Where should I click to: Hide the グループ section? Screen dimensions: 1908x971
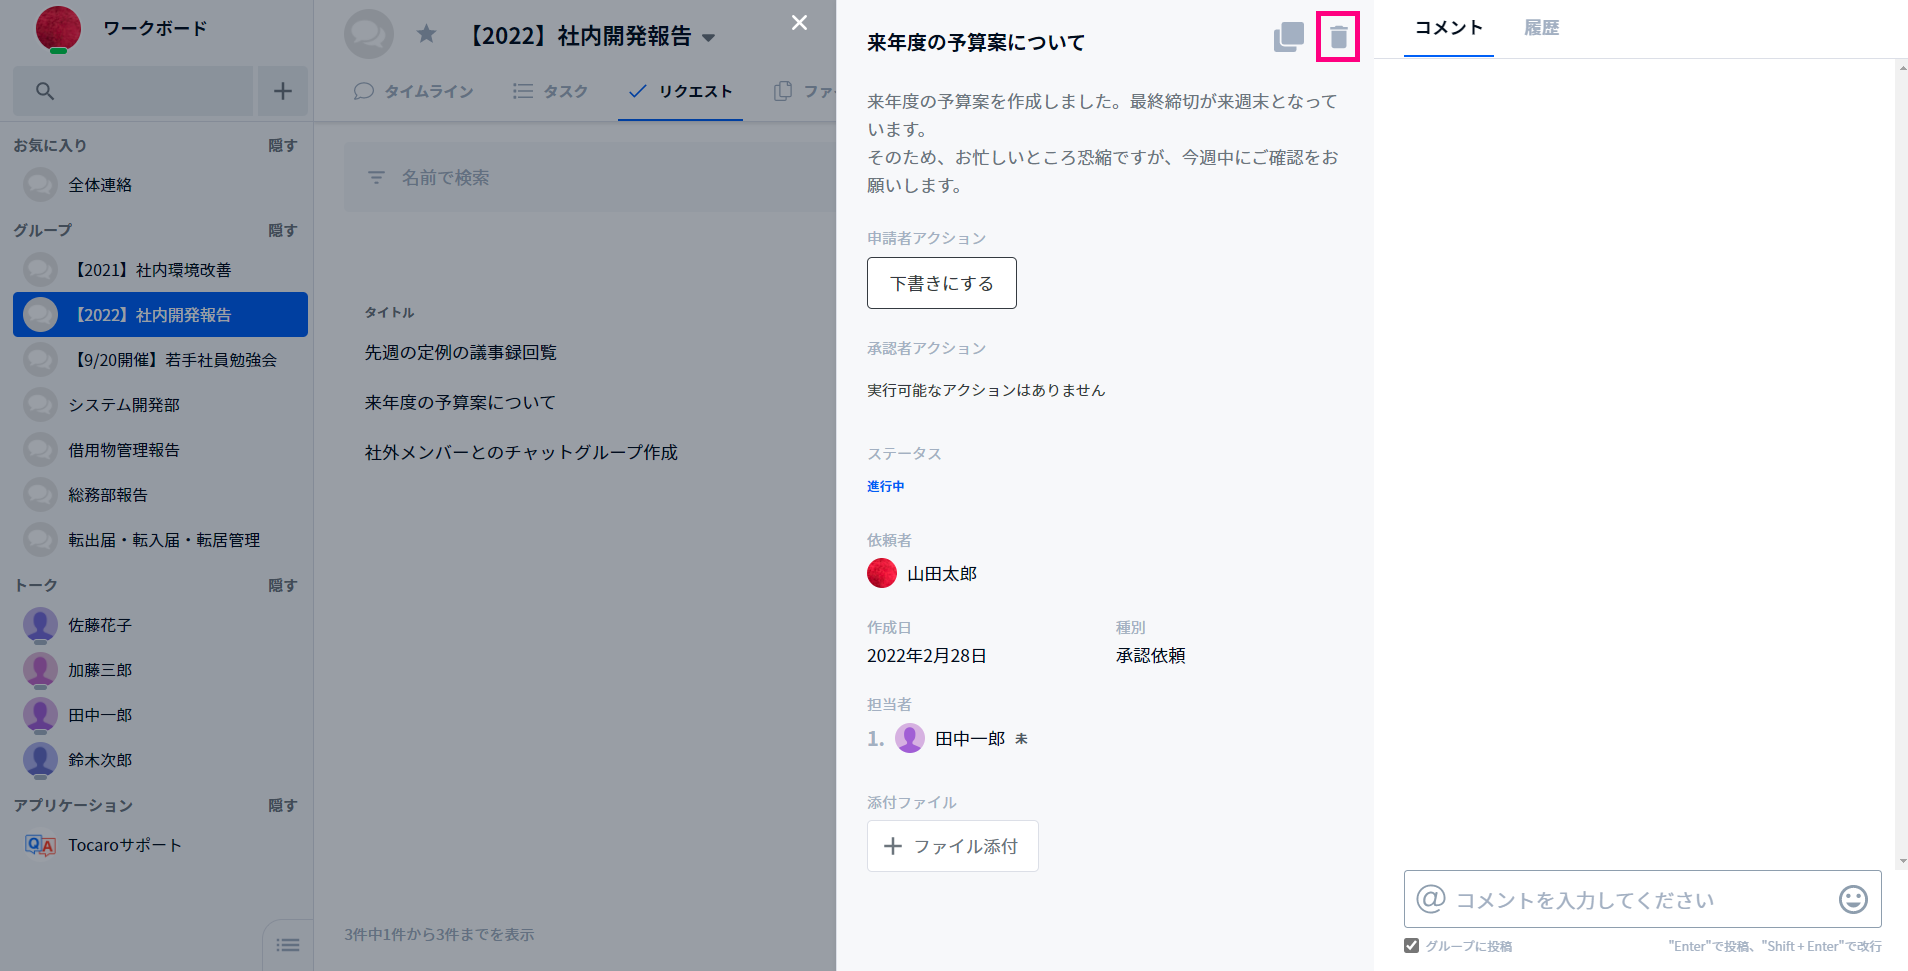[x=282, y=230]
